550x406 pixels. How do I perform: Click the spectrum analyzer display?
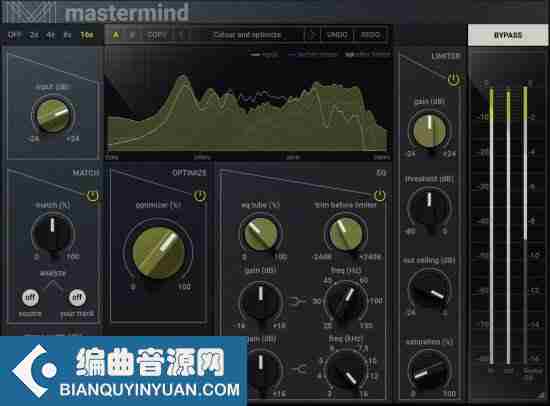(248, 105)
